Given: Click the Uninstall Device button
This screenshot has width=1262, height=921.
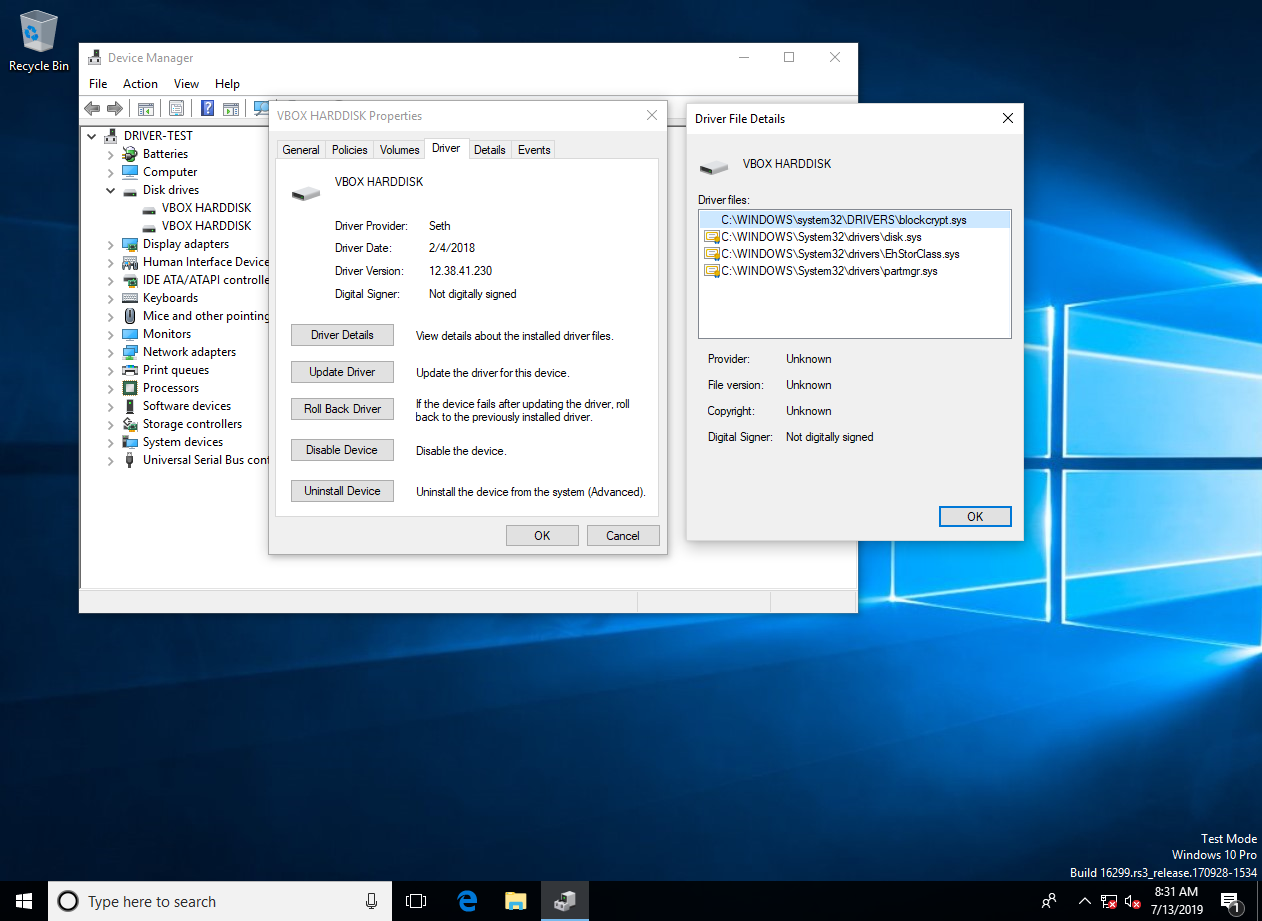Looking at the screenshot, I should [x=342, y=491].
